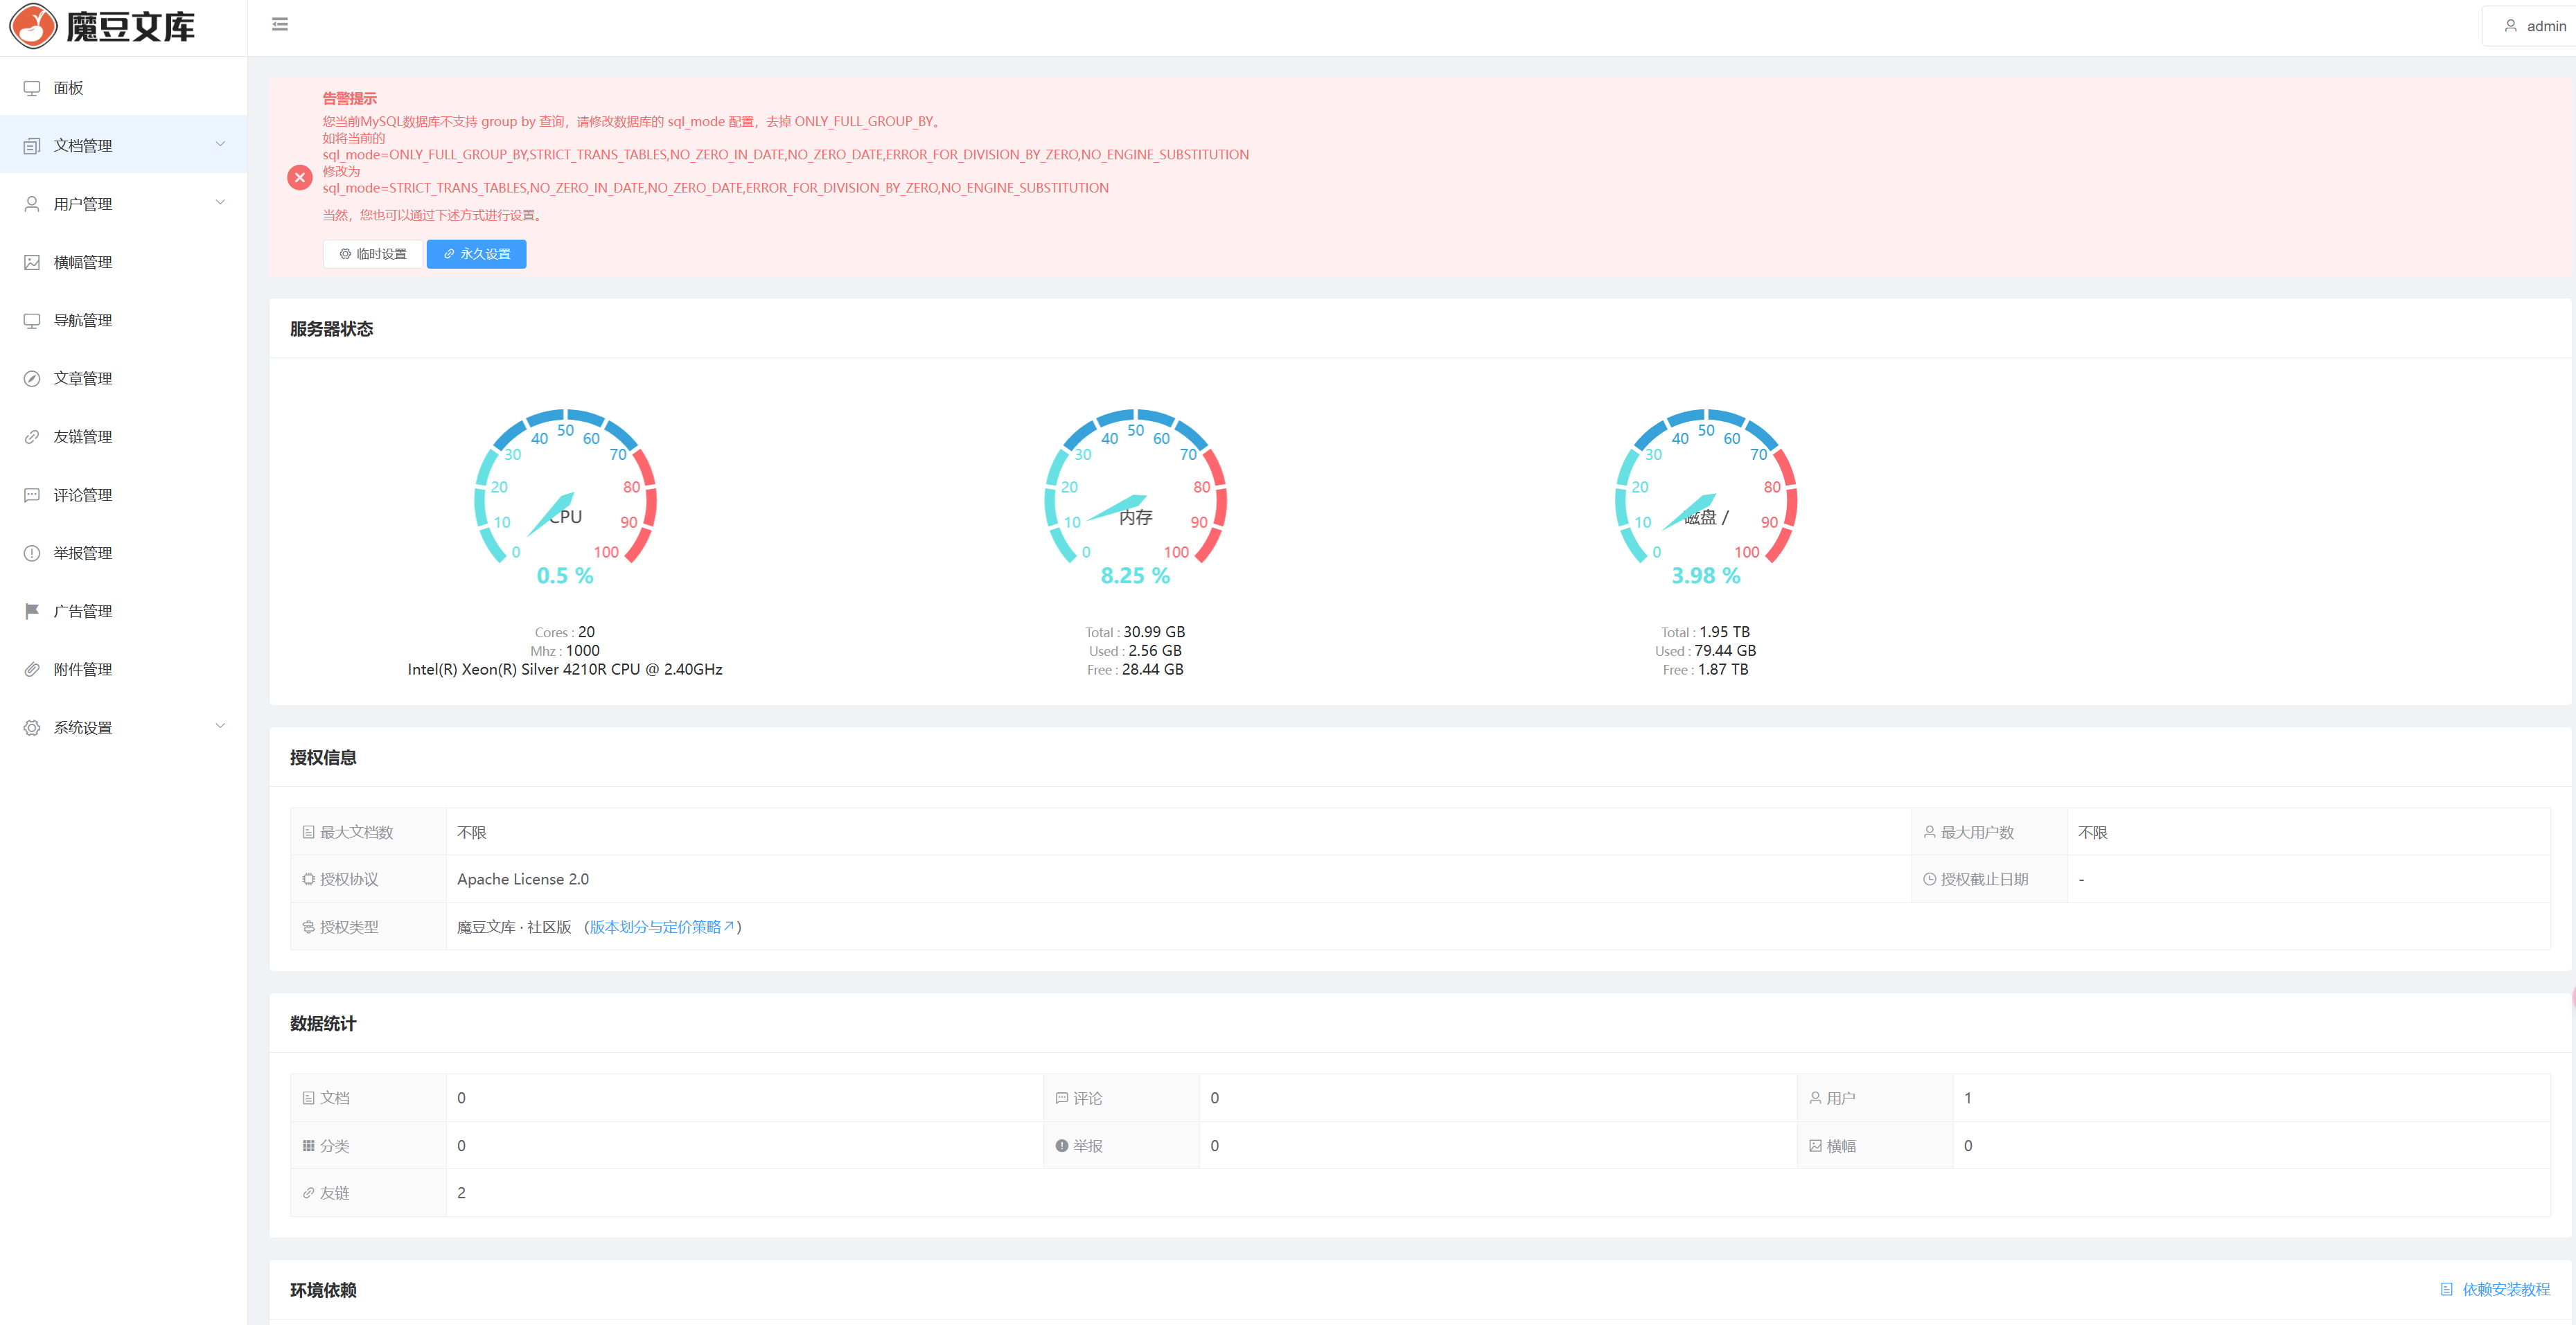Click the 服务器状态 section heading

click(331, 329)
